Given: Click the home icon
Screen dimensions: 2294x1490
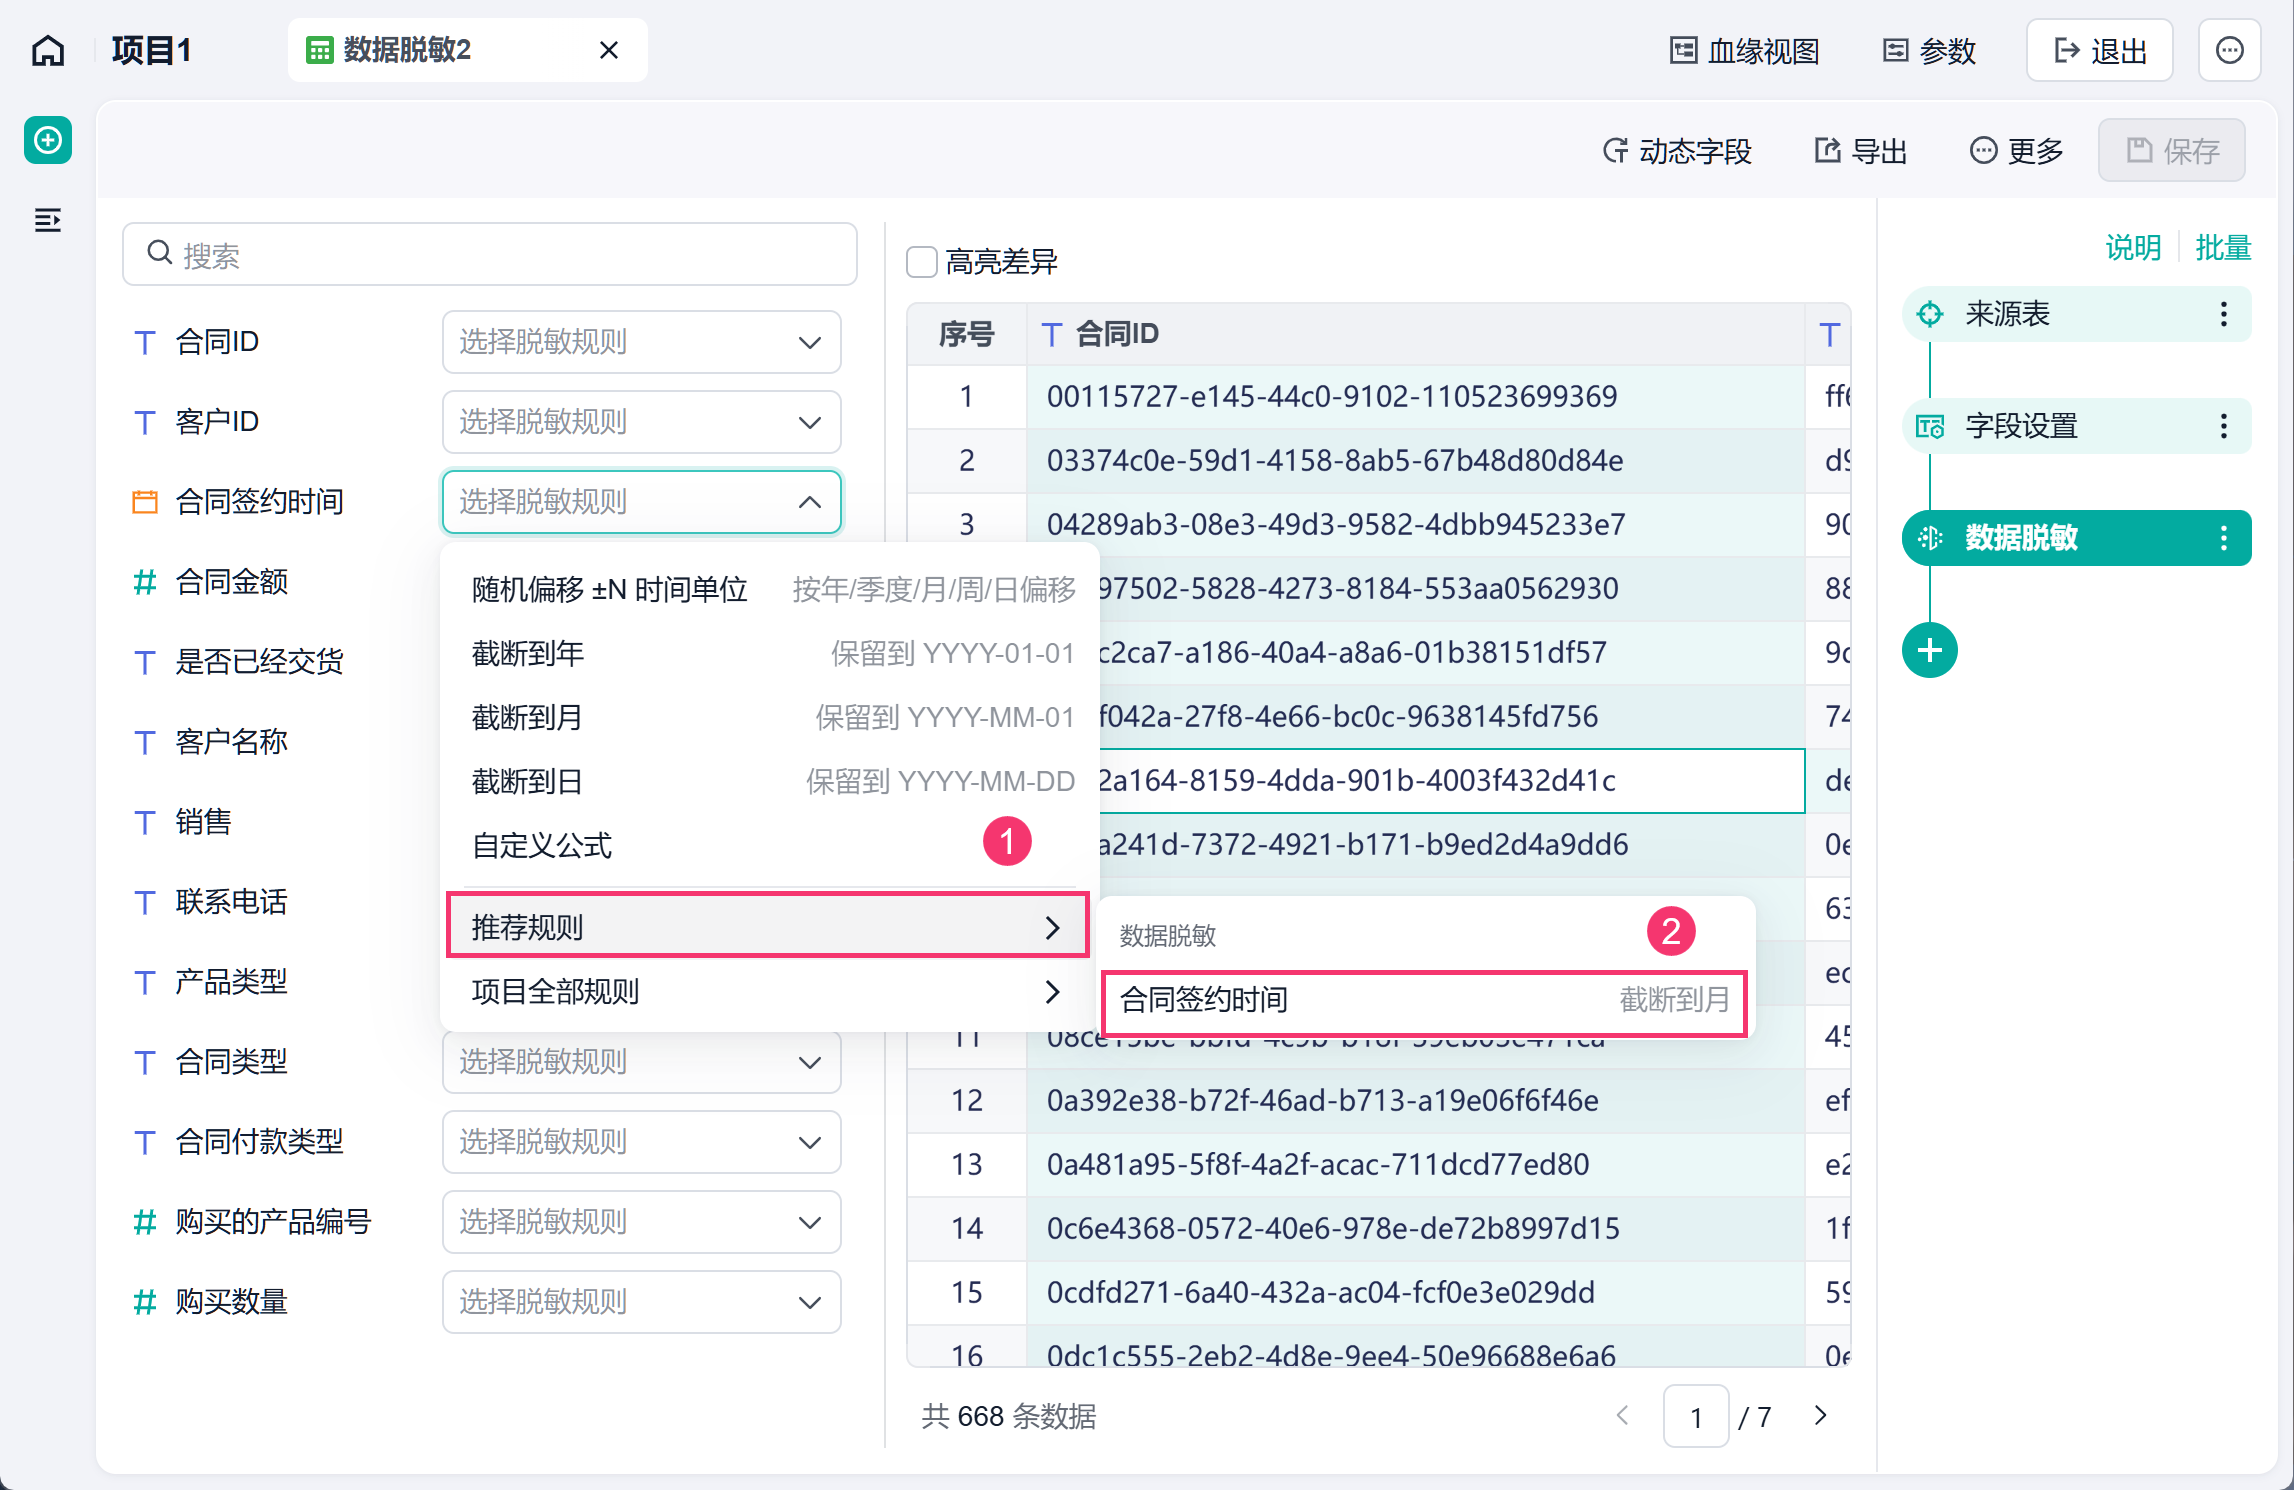Looking at the screenshot, I should point(48,51).
